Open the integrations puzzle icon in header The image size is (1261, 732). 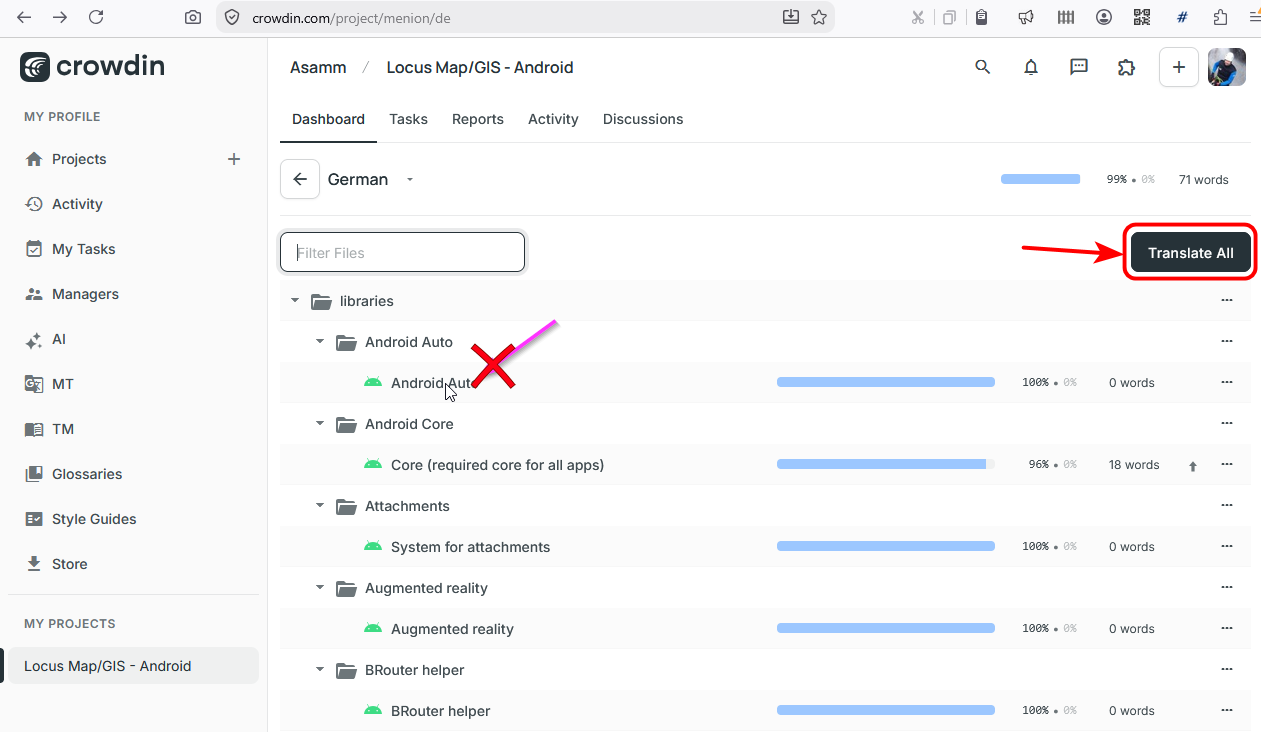[x=1127, y=67]
